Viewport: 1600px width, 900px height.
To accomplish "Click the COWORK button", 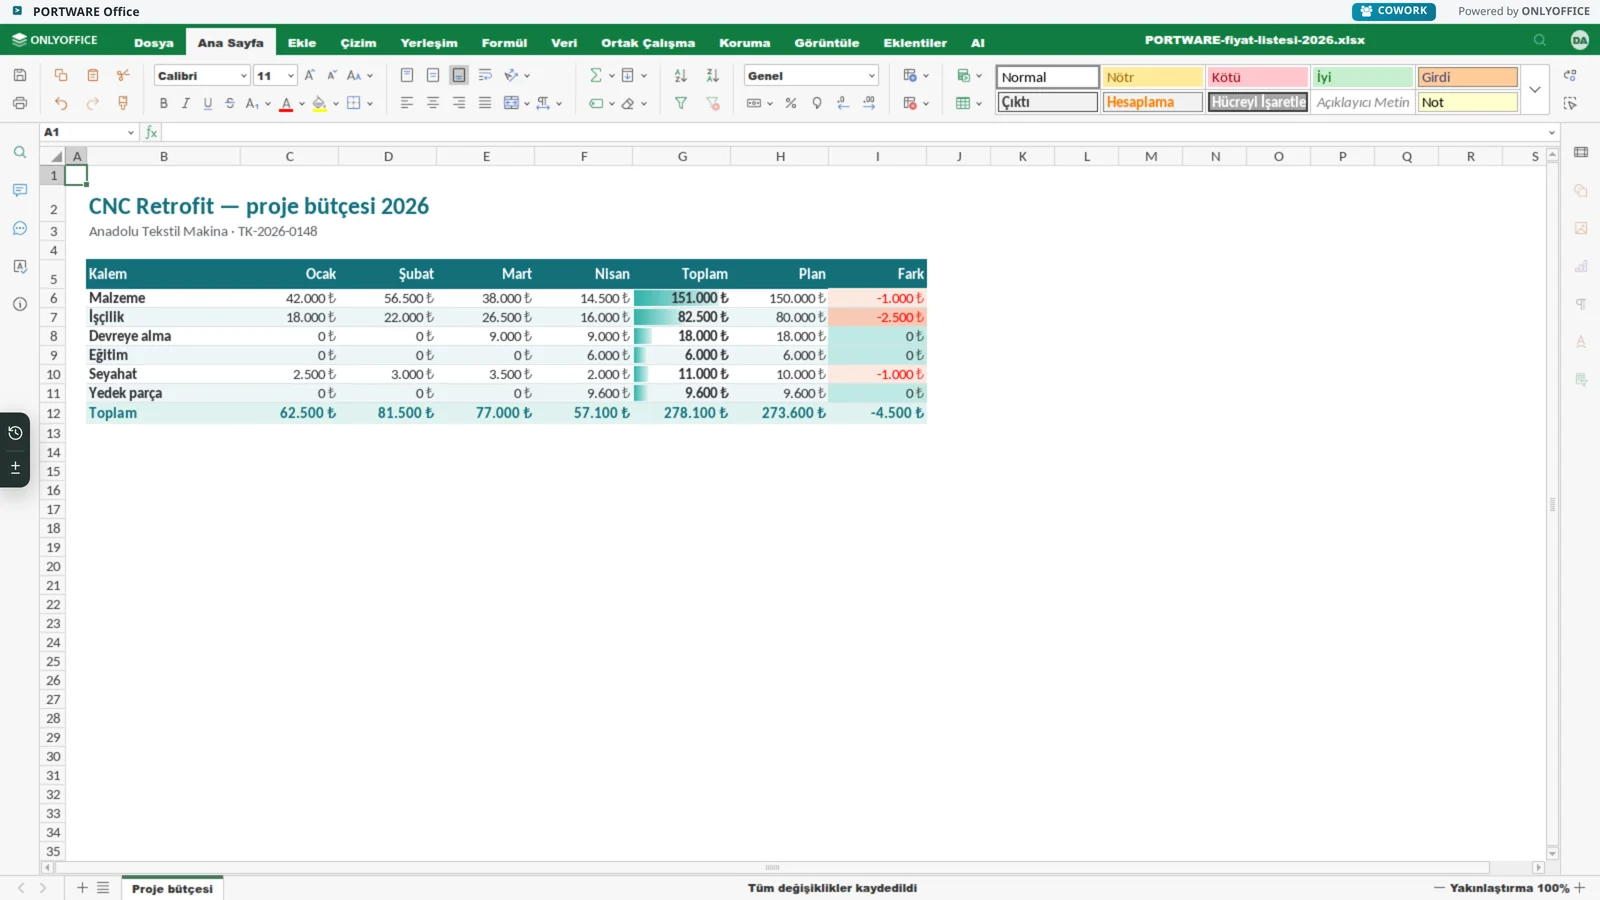I will click(1394, 11).
